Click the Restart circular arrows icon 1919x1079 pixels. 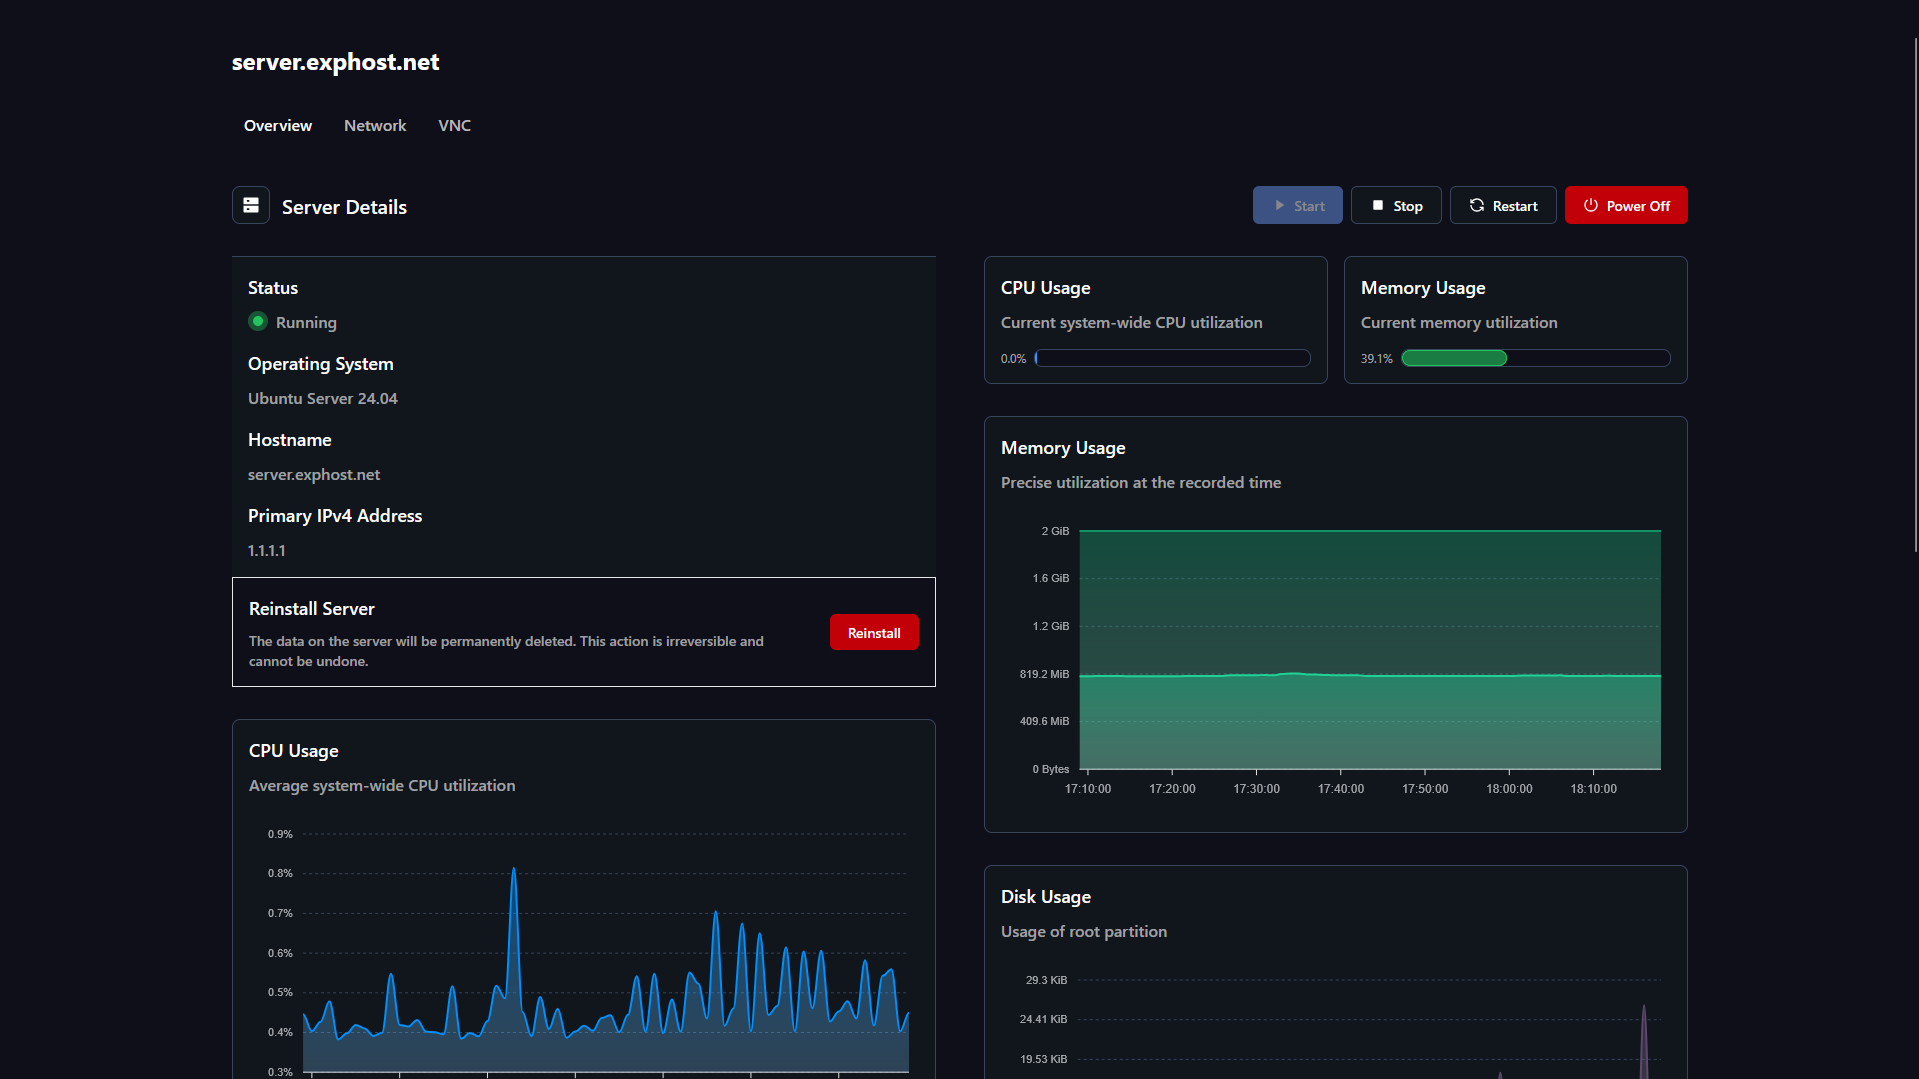(x=1476, y=206)
